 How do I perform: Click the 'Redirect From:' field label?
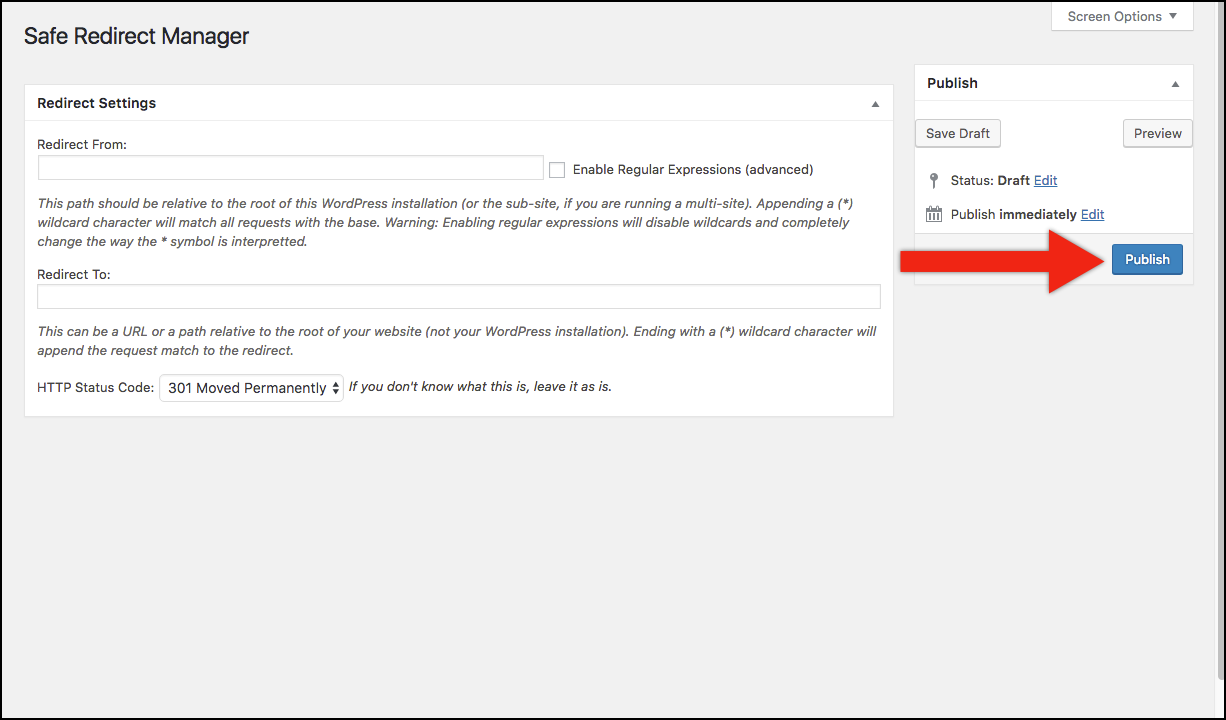pos(82,144)
